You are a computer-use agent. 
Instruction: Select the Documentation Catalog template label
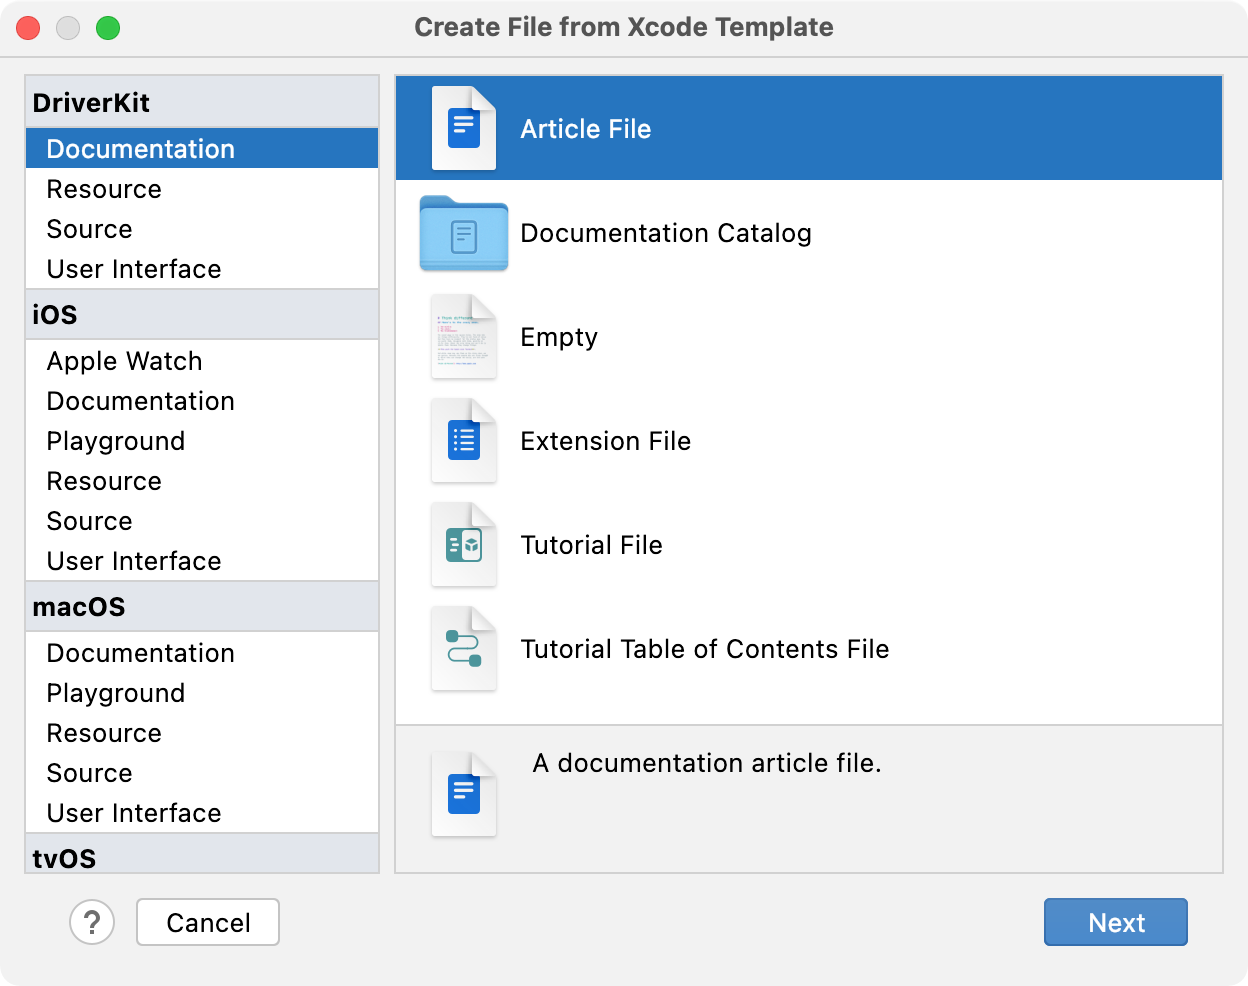[x=666, y=233]
